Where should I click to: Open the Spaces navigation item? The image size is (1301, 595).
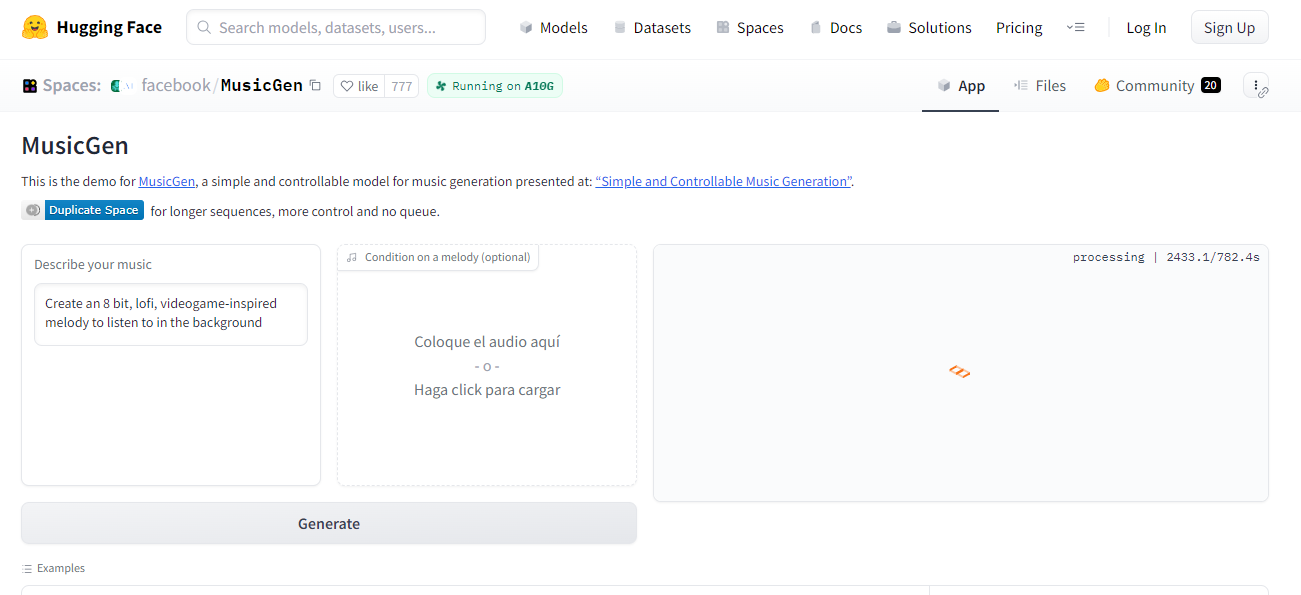click(750, 28)
